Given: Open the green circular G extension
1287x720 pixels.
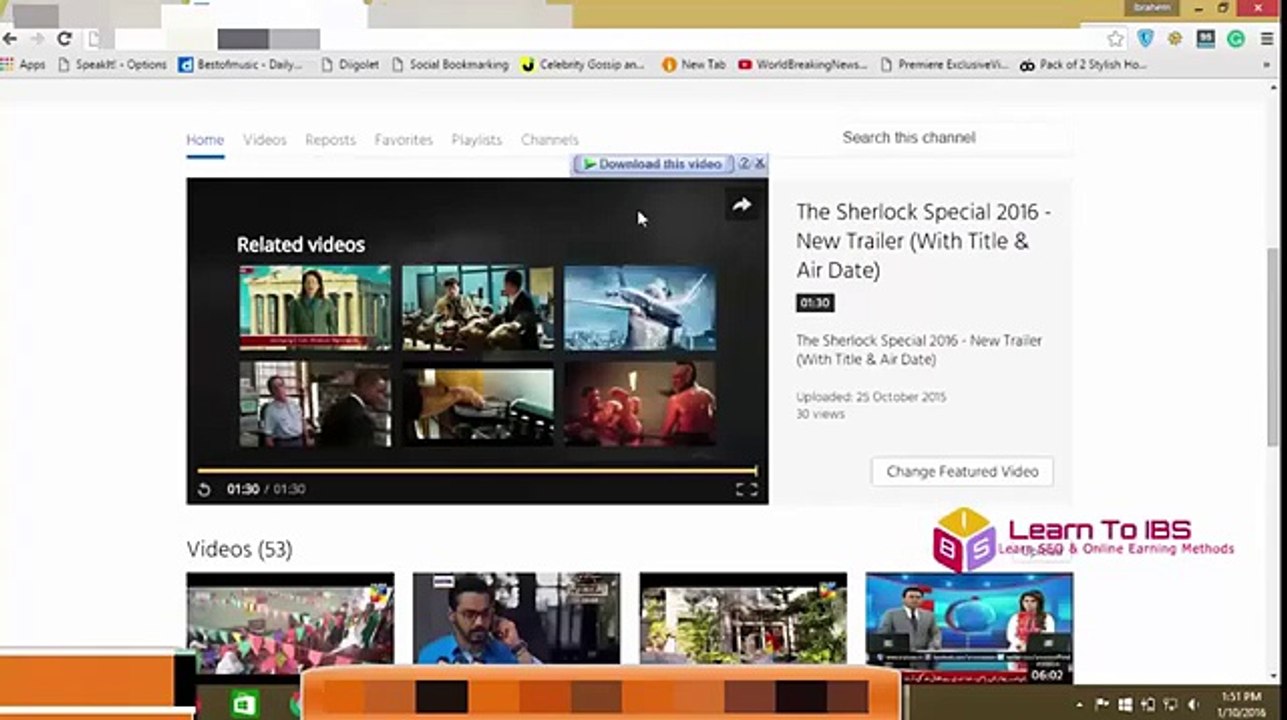Looking at the screenshot, I should 1236,39.
